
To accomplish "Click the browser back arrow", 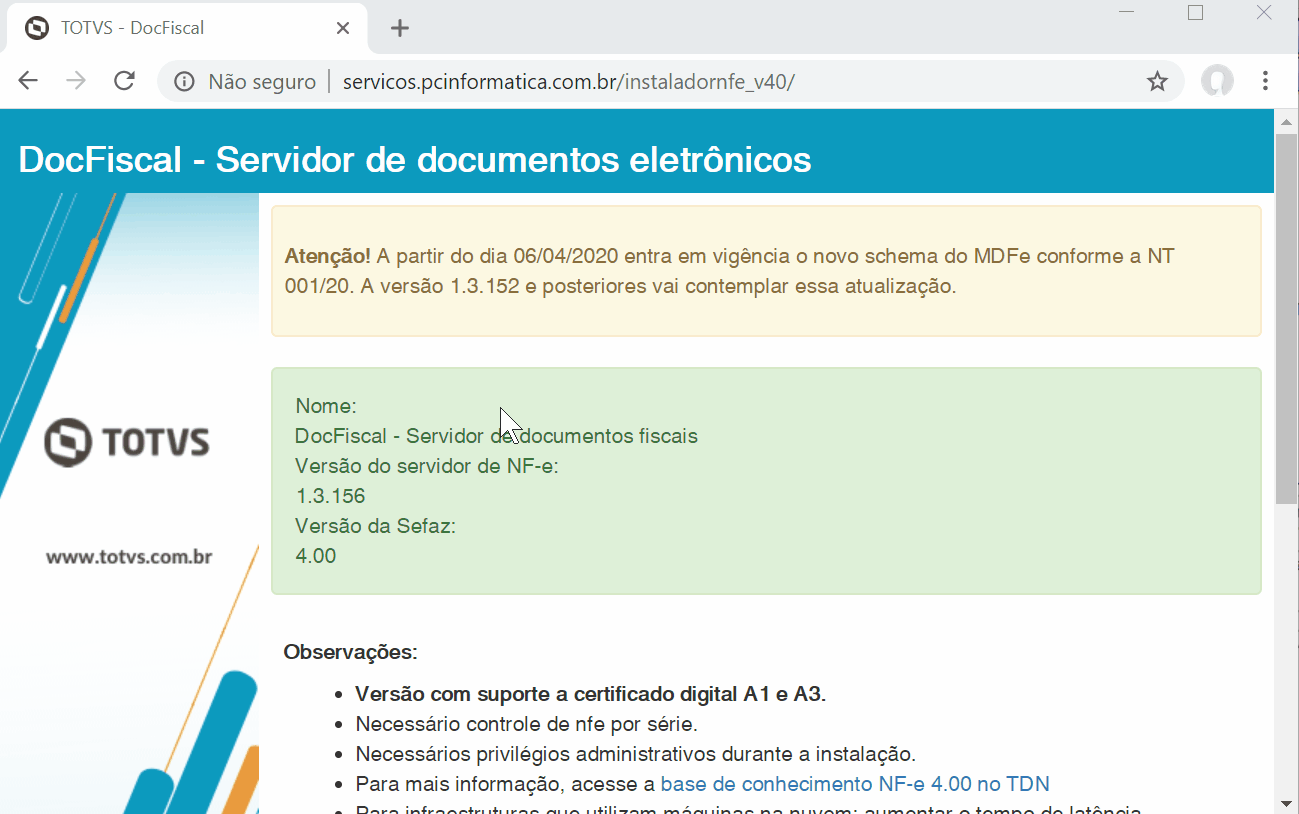I will (28, 81).
